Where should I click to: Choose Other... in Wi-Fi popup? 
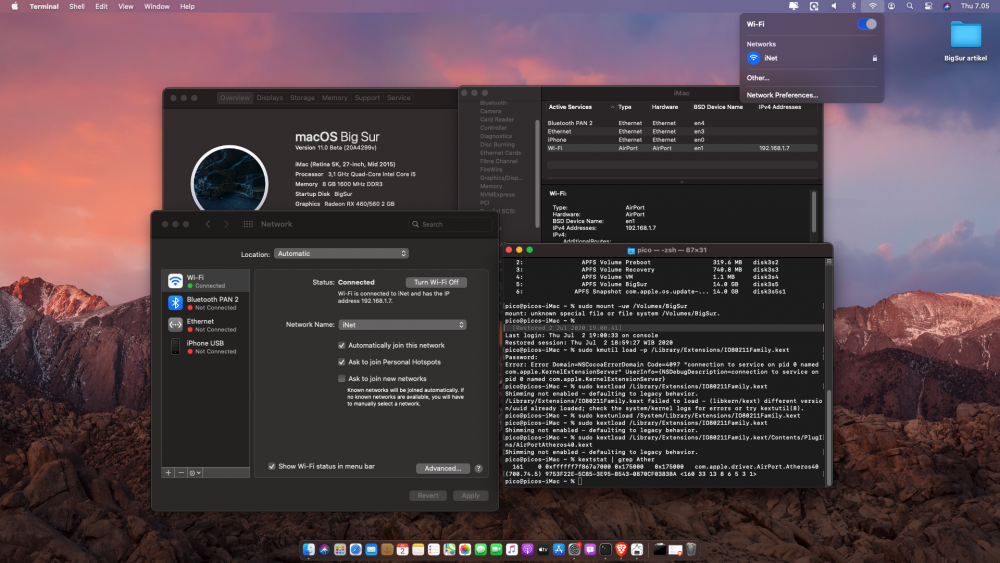[x=758, y=78]
